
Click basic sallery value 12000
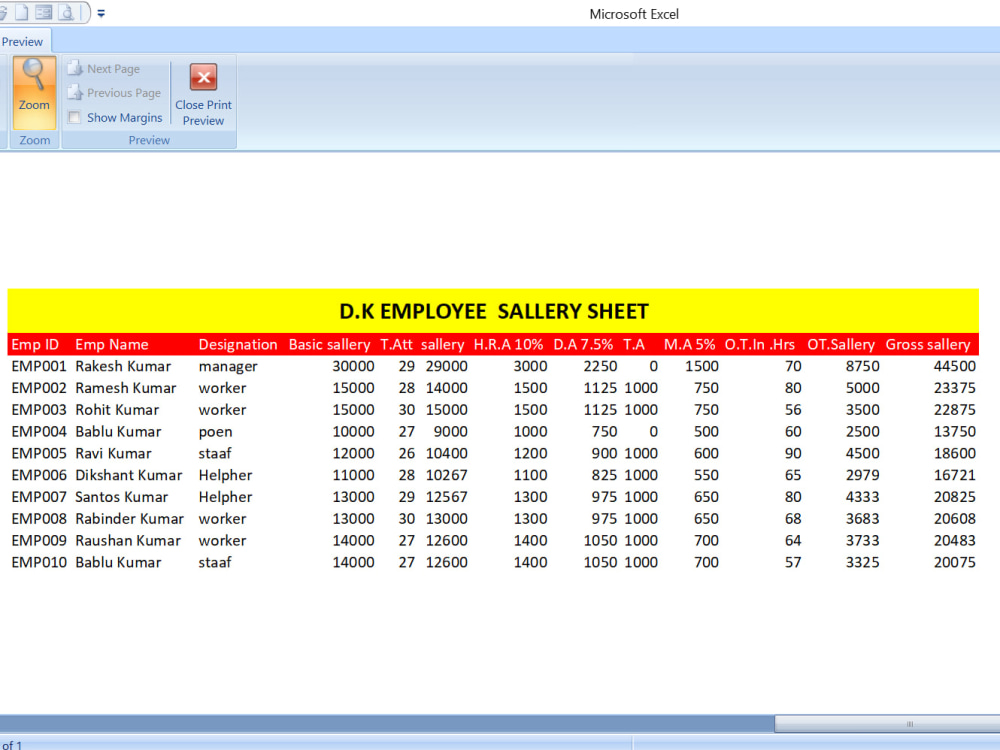[x=353, y=453]
